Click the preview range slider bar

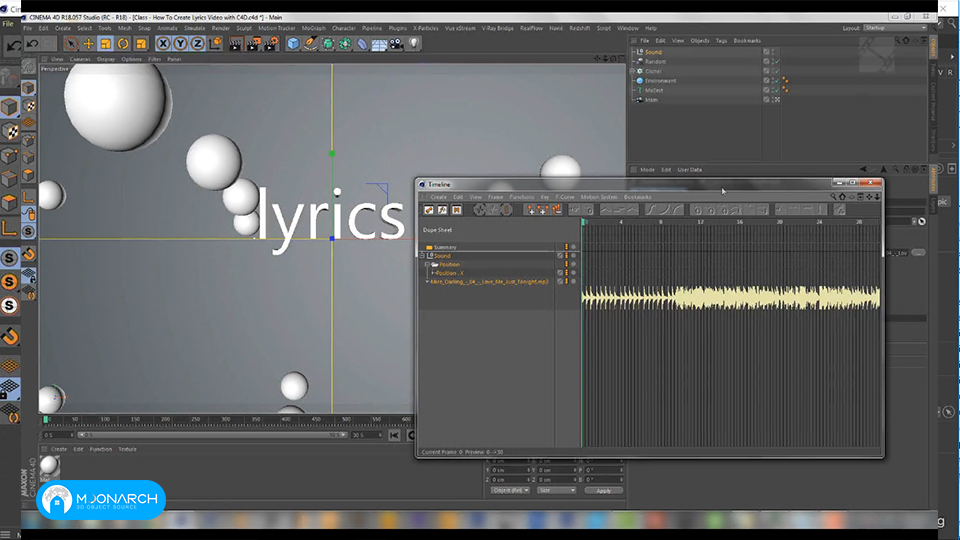click(x=212, y=435)
